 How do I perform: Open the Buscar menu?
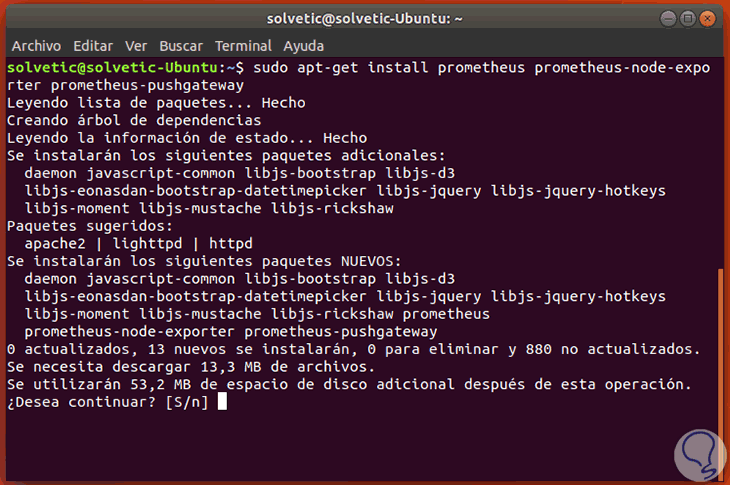click(181, 46)
